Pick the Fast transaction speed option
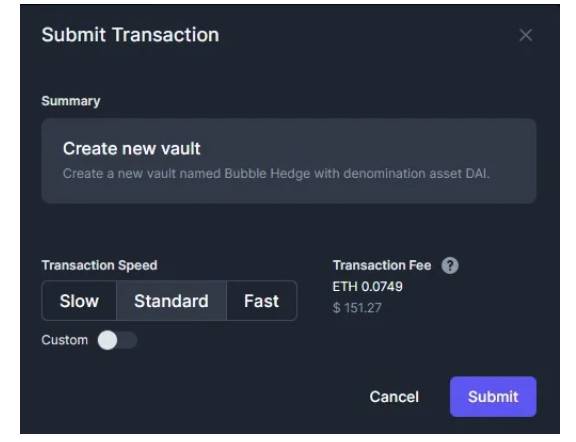This screenshot has height=442, width=576. pyautogui.click(x=262, y=301)
